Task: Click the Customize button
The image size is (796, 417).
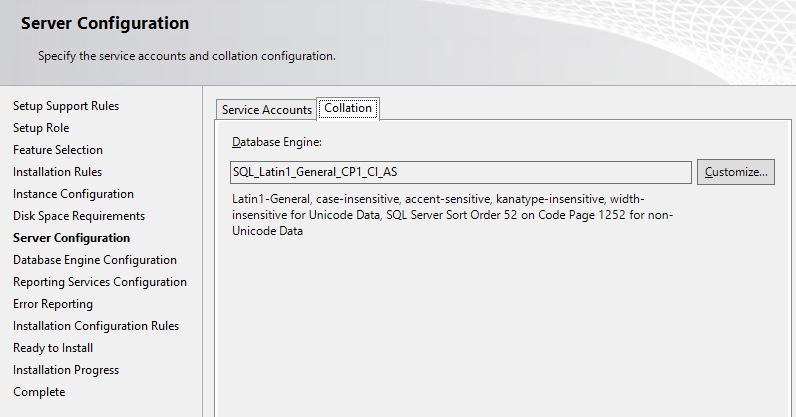Action: (x=736, y=172)
